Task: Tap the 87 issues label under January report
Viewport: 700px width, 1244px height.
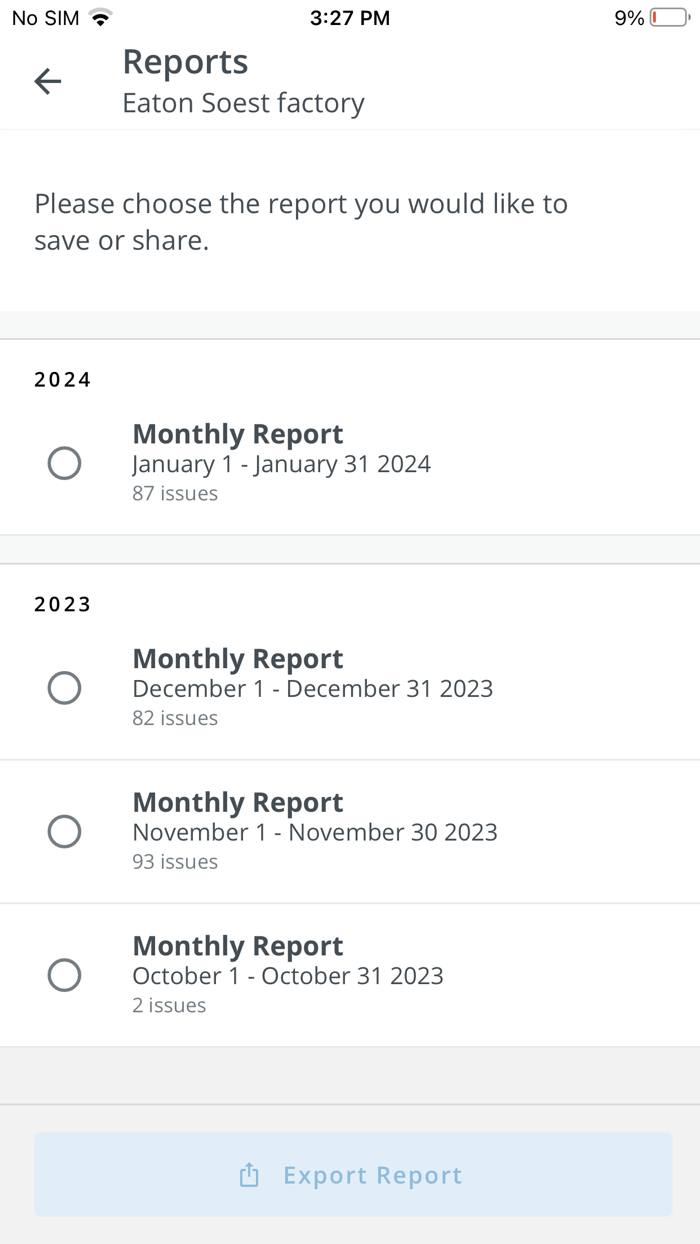Action: (176, 493)
